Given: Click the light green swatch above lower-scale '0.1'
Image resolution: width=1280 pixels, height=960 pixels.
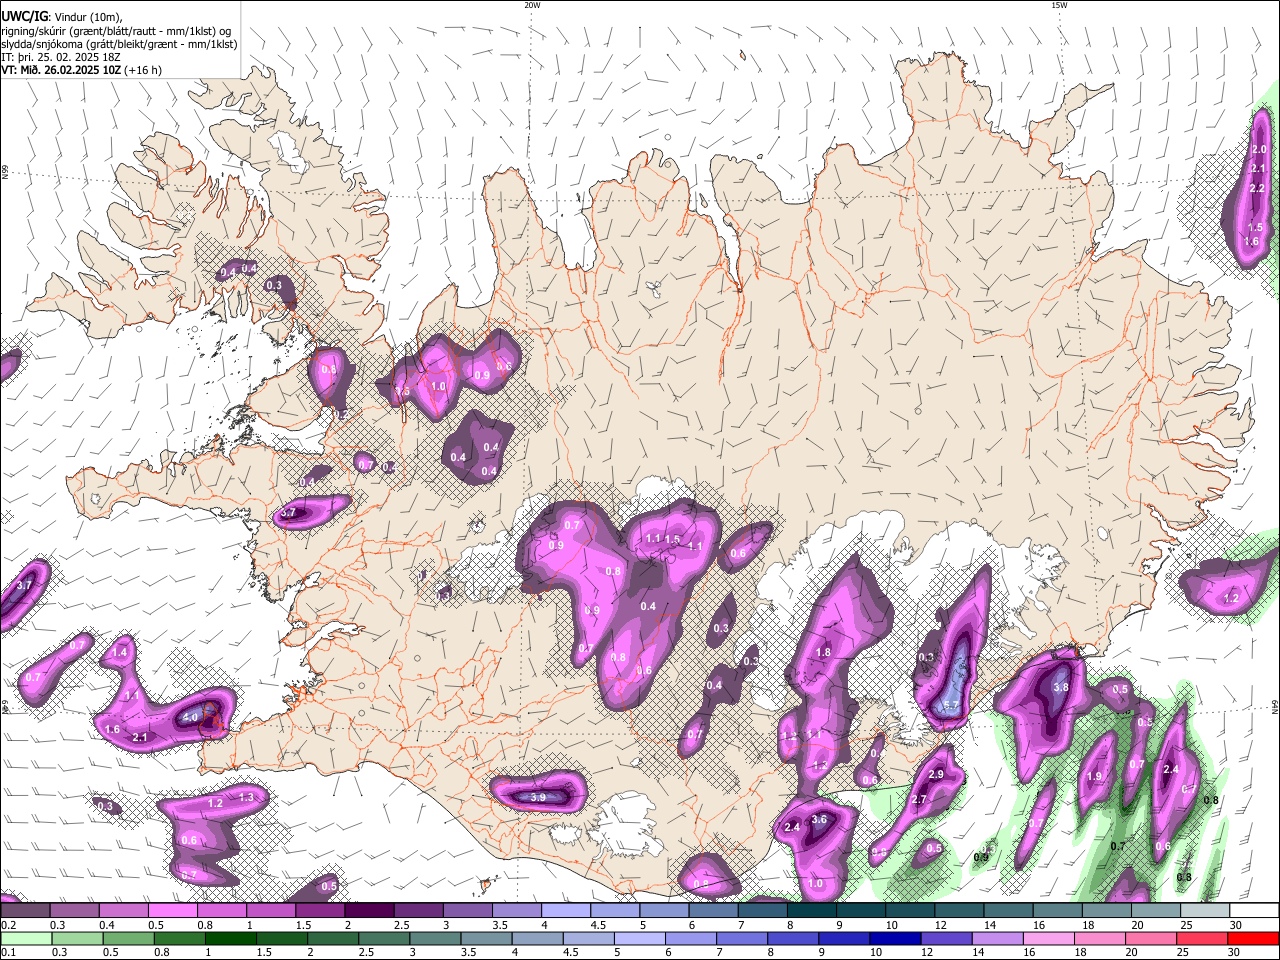Looking at the screenshot, I should [24, 938].
